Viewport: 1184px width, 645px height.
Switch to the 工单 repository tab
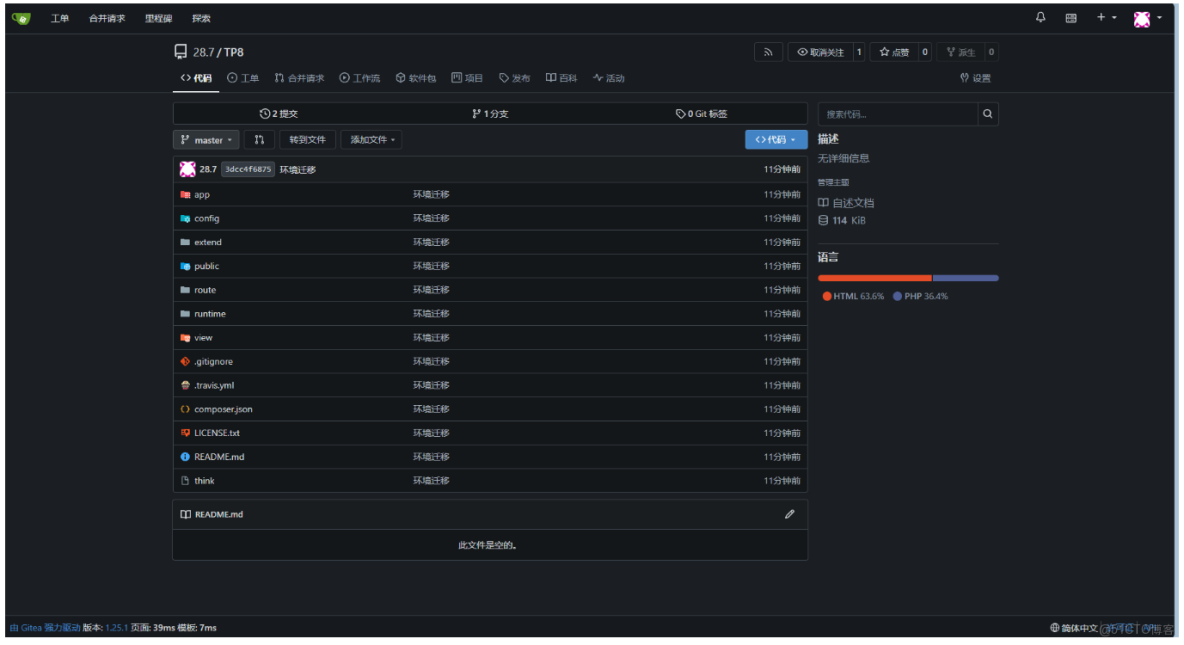(243, 78)
